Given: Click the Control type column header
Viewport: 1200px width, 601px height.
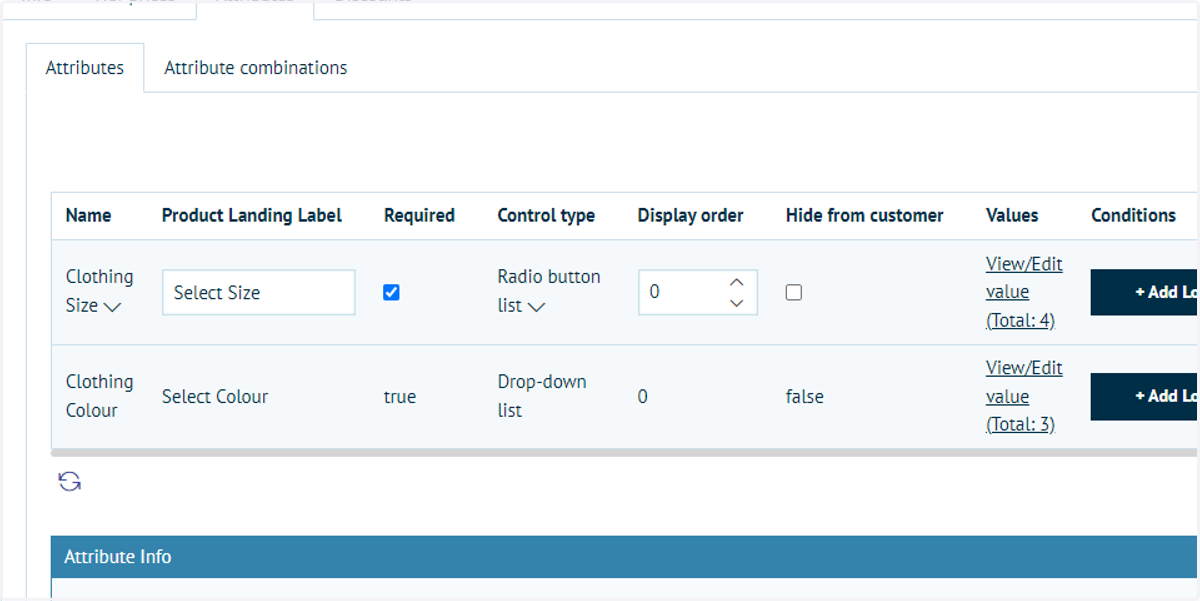Looking at the screenshot, I should pos(546,215).
